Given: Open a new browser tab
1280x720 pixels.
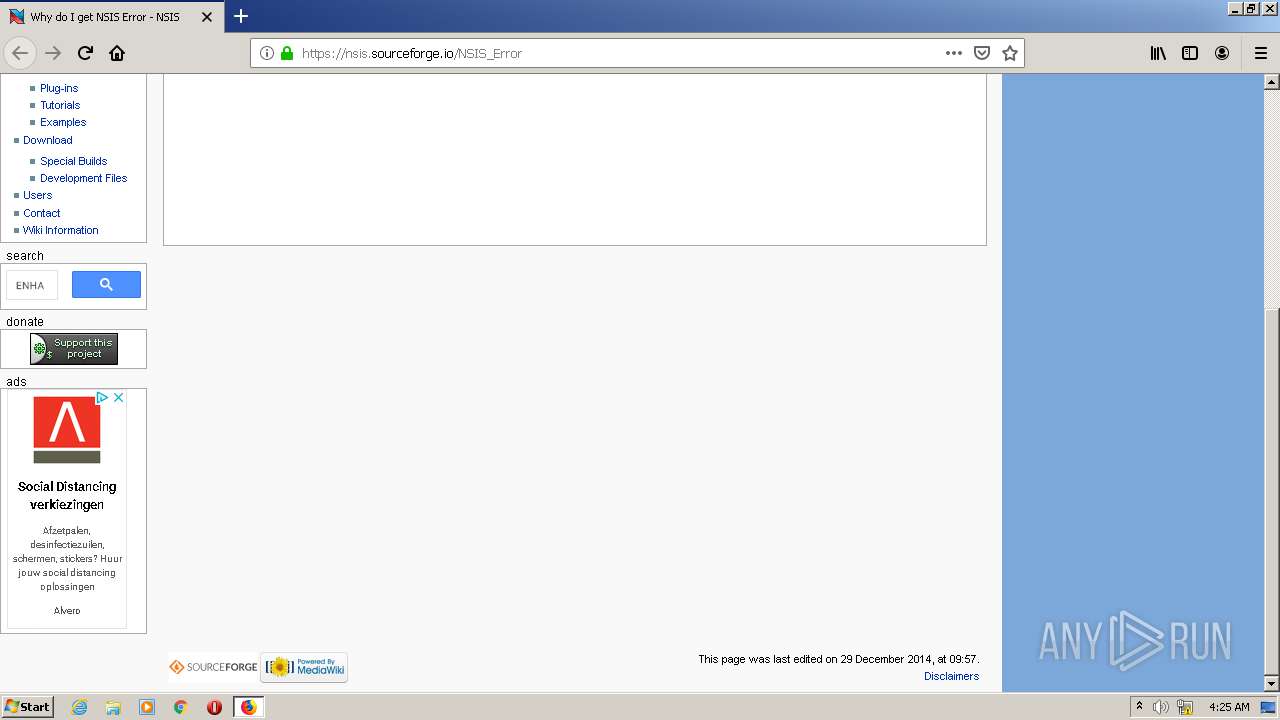Looking at the screenshot, I should [x=241, y=16].
